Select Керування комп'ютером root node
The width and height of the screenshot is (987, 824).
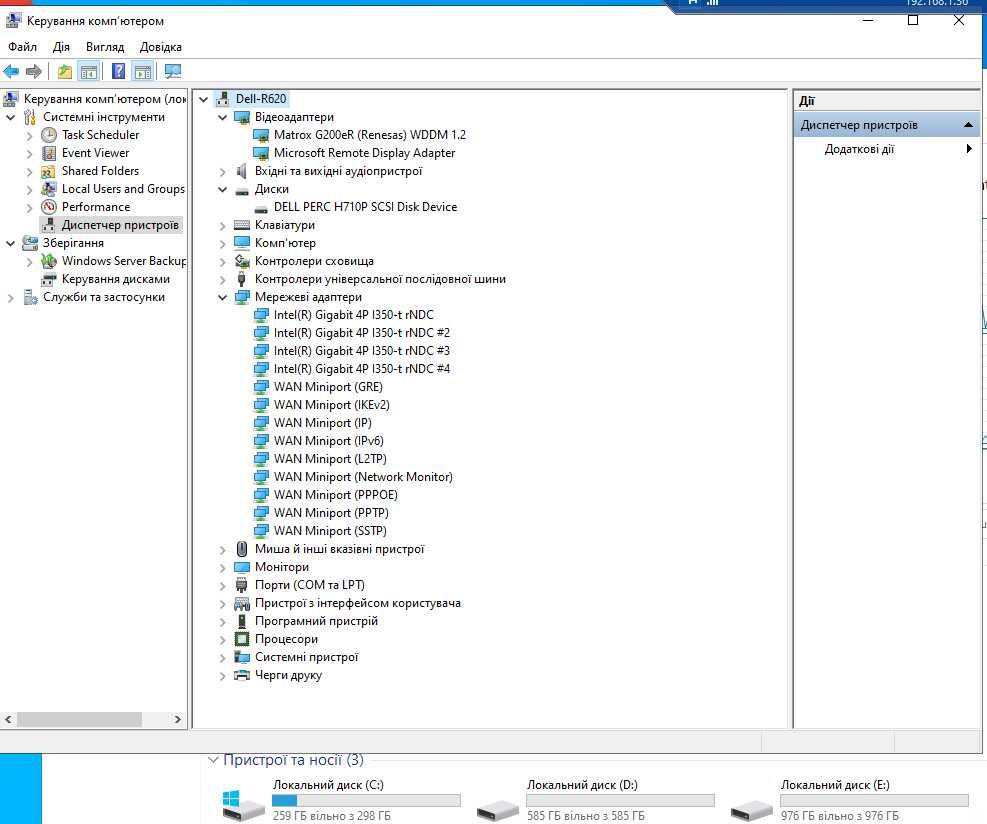point(104,99)
